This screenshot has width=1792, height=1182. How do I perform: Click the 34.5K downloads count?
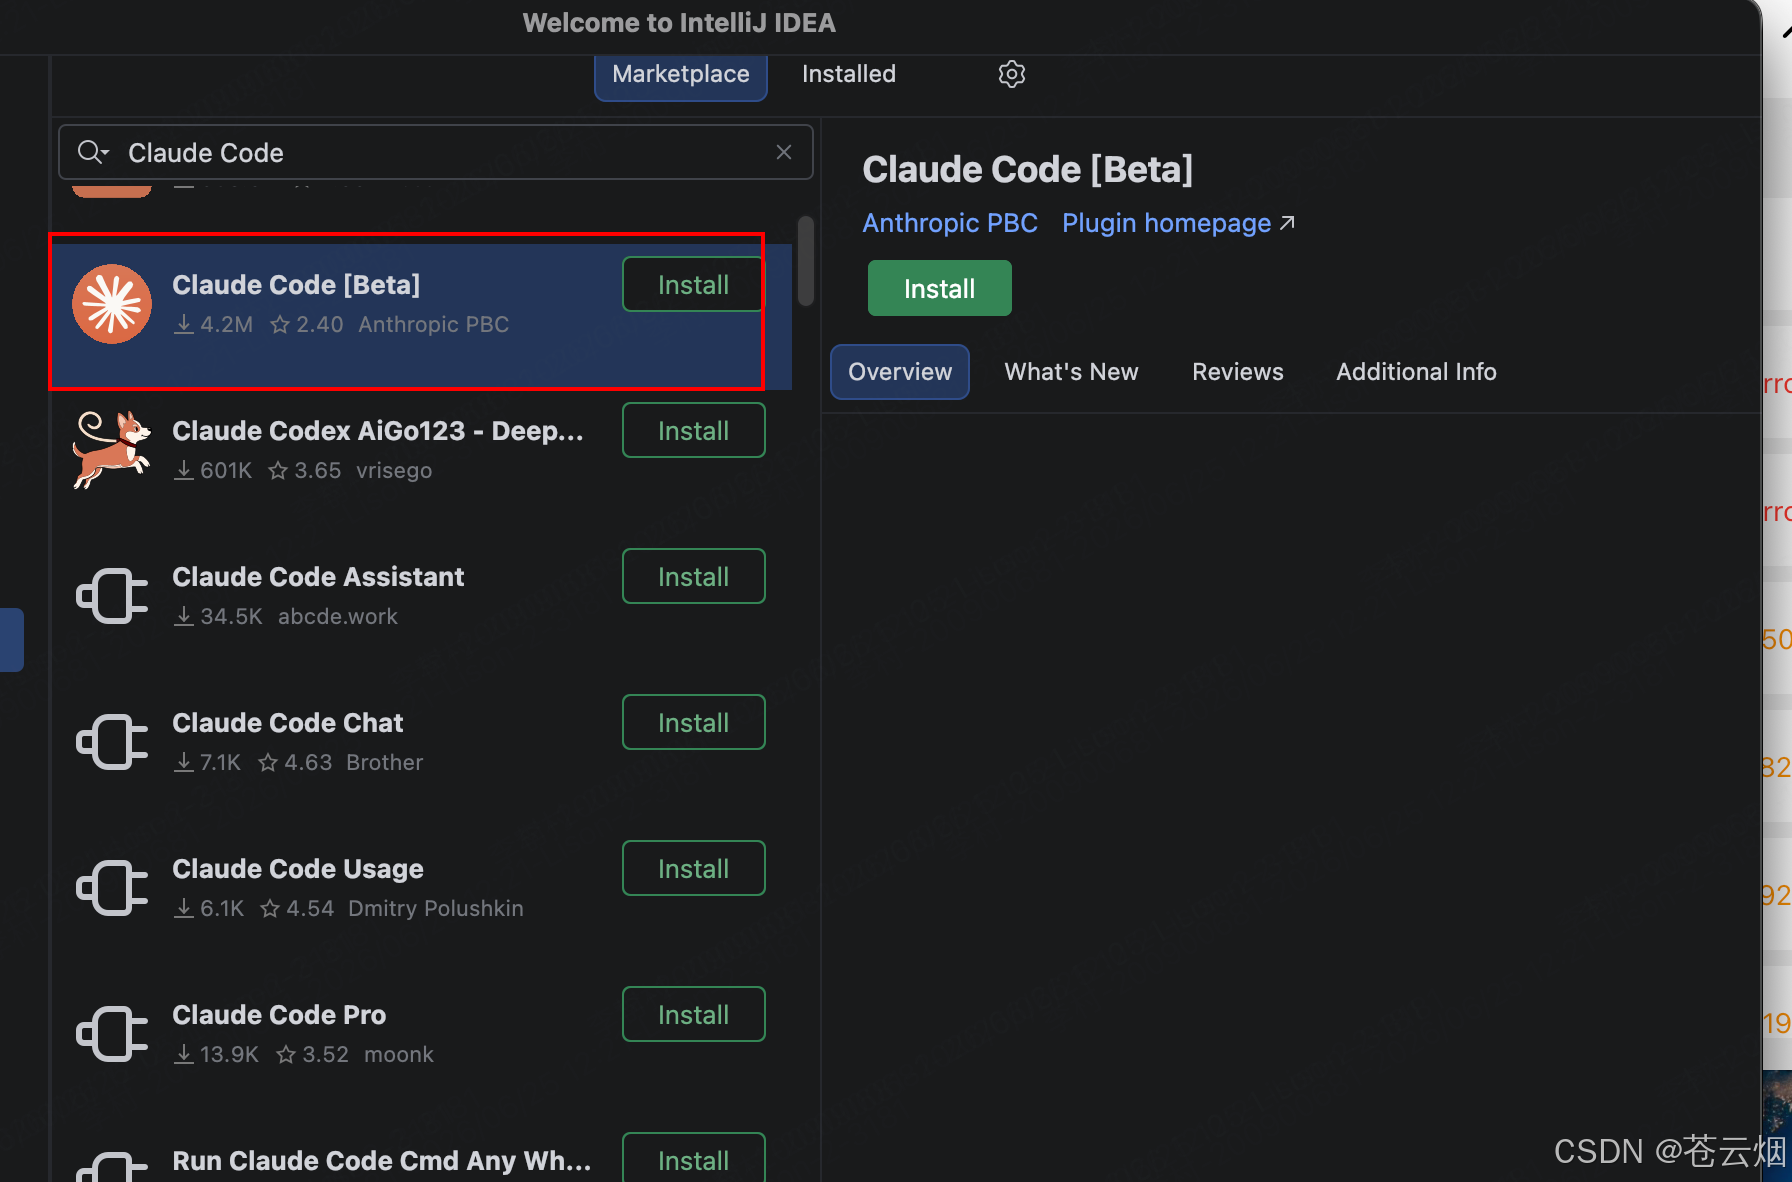[x=219, y=617]
